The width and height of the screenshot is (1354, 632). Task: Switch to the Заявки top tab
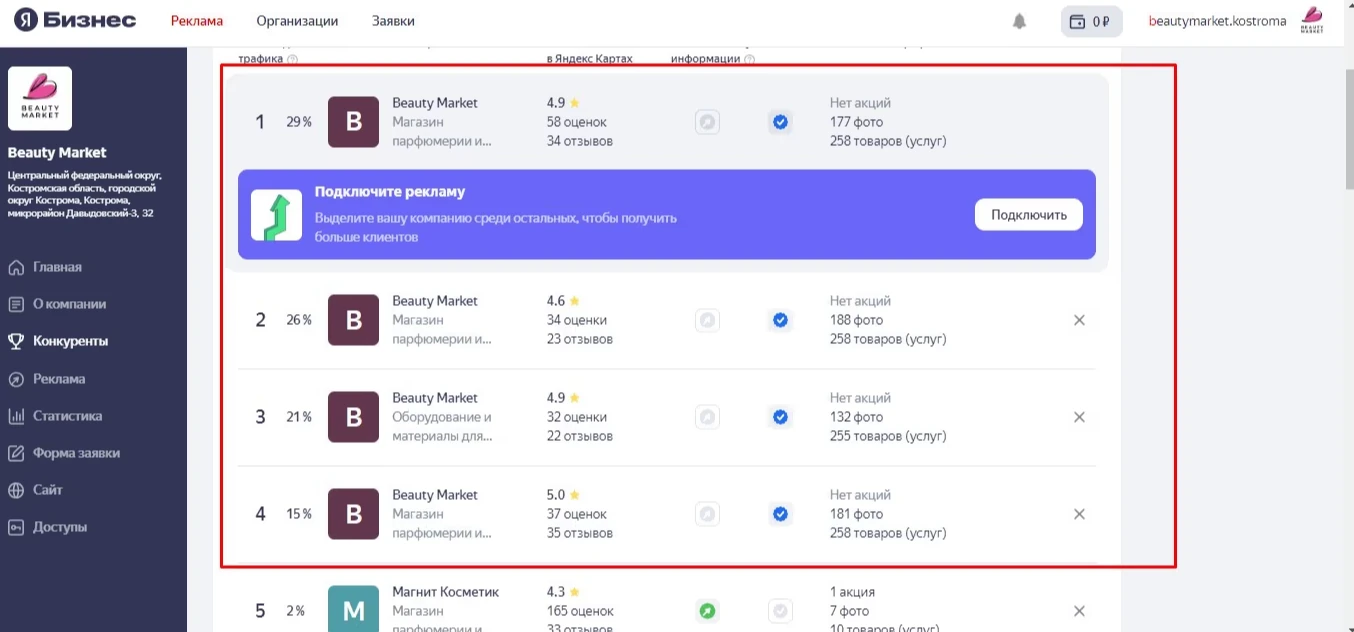pos(393,21)
